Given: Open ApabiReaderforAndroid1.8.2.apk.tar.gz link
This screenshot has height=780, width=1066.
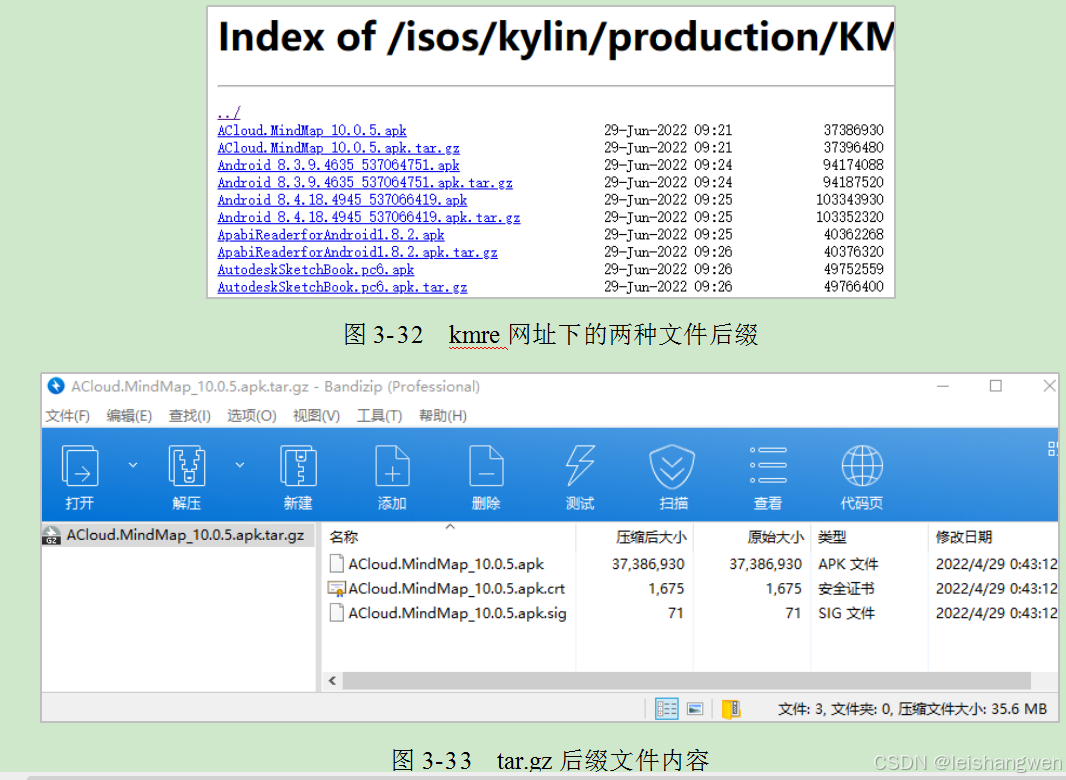Looking at the screenshot, I should pyautogui.click(x=358, y=252).
